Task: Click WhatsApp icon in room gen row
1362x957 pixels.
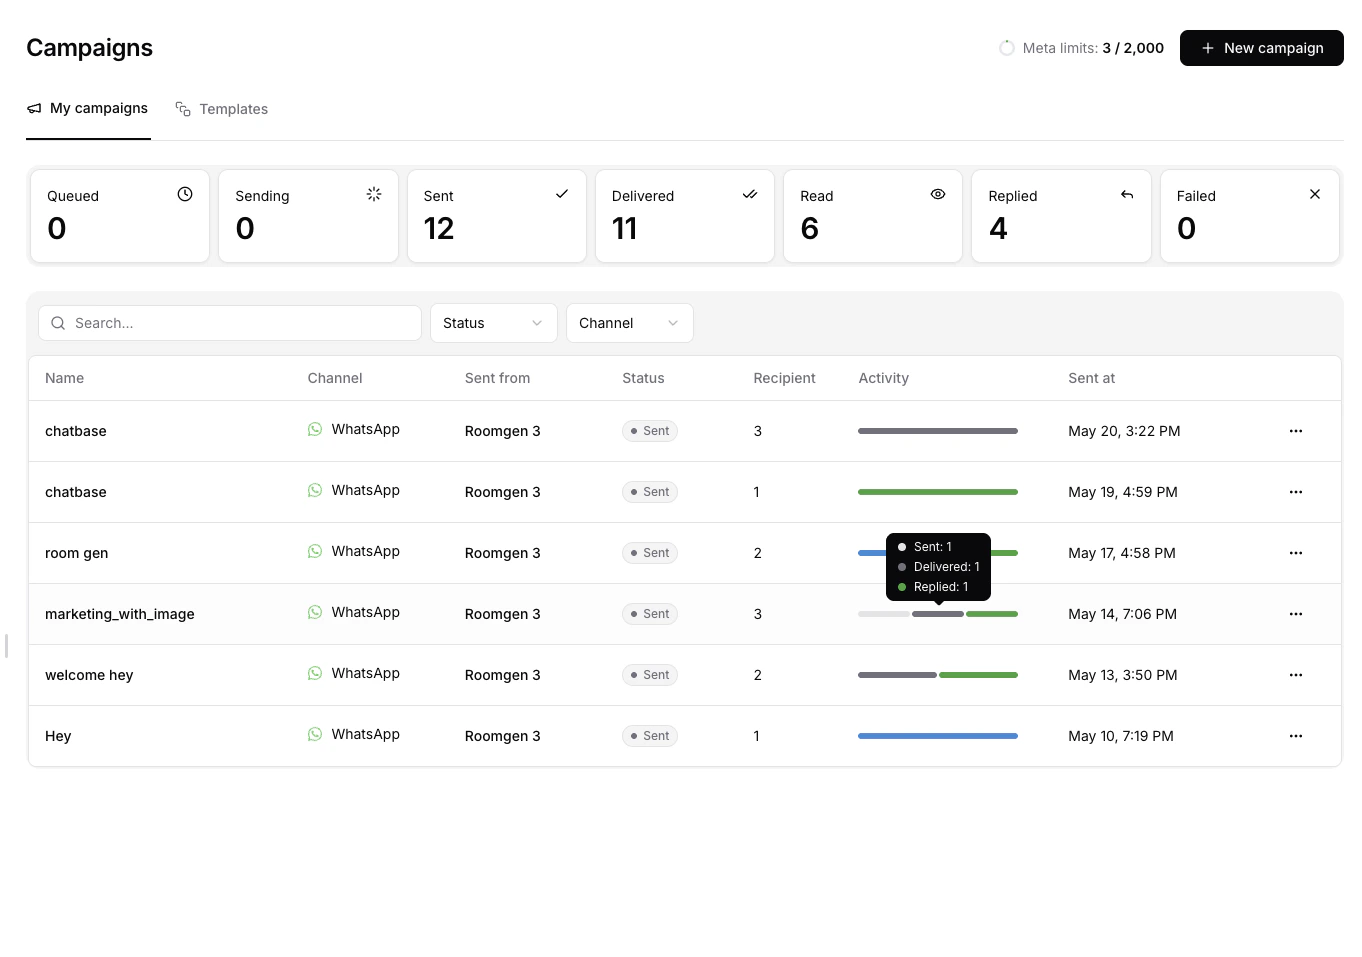Action: pos(315,551)
